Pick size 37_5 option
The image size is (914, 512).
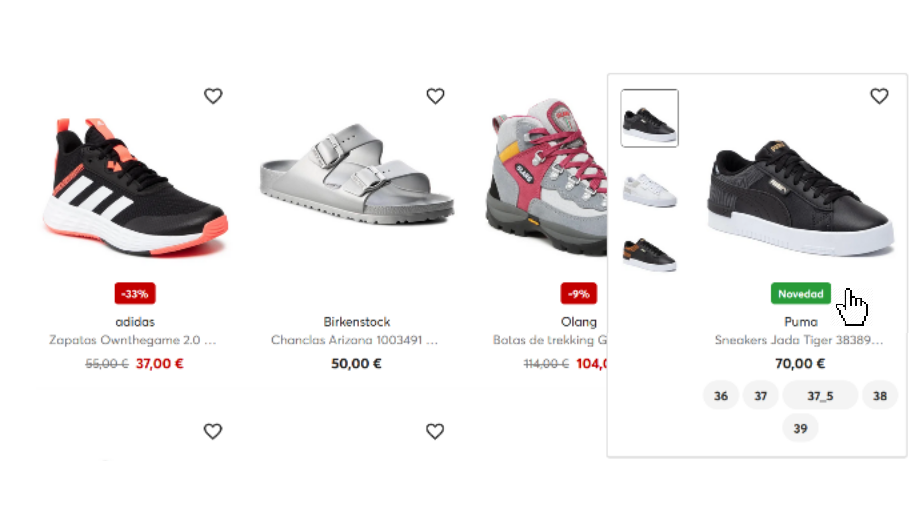(820, 396)
